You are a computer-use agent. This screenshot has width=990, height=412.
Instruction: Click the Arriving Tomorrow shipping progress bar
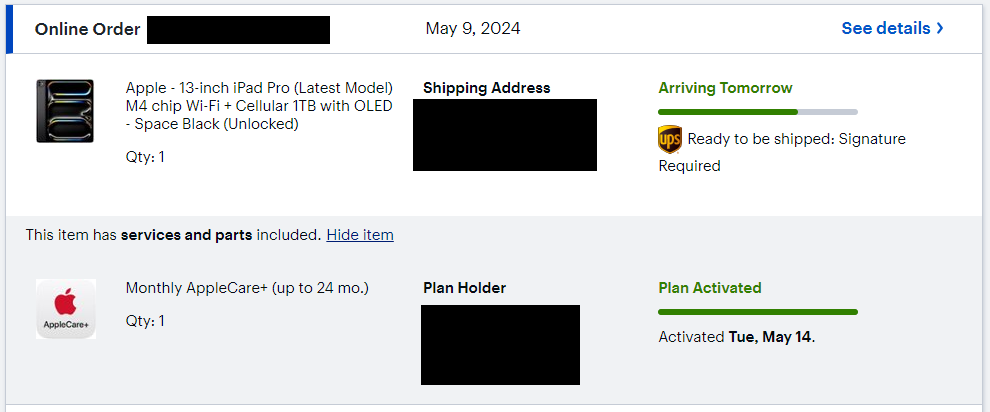pyautogui.click(x=757, y=112)
